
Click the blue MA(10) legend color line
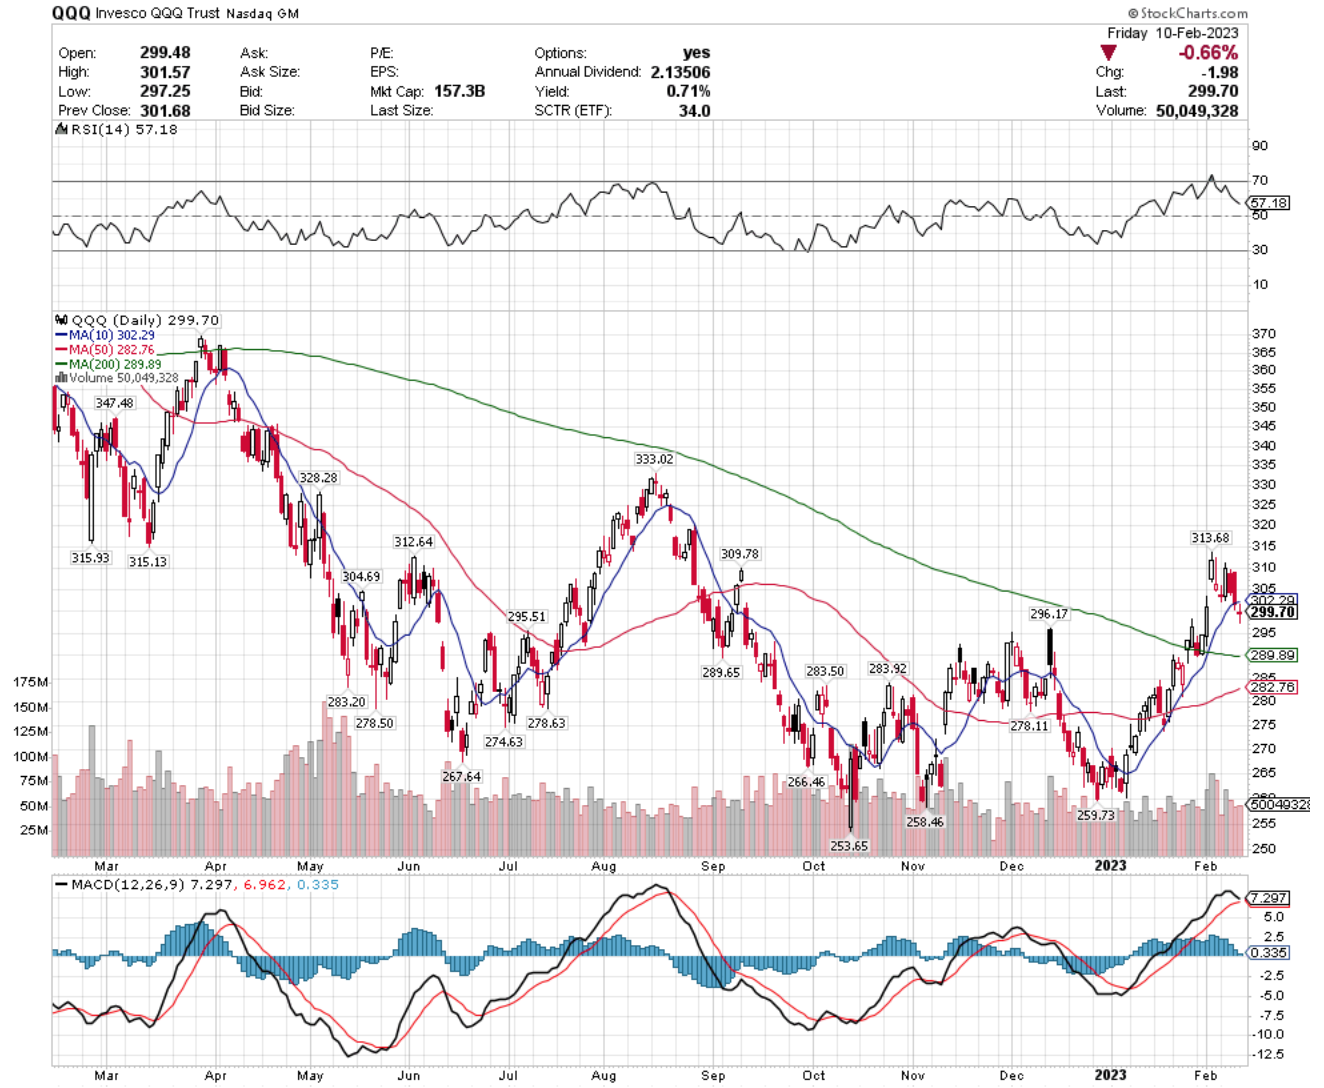[x=61, y=335]
